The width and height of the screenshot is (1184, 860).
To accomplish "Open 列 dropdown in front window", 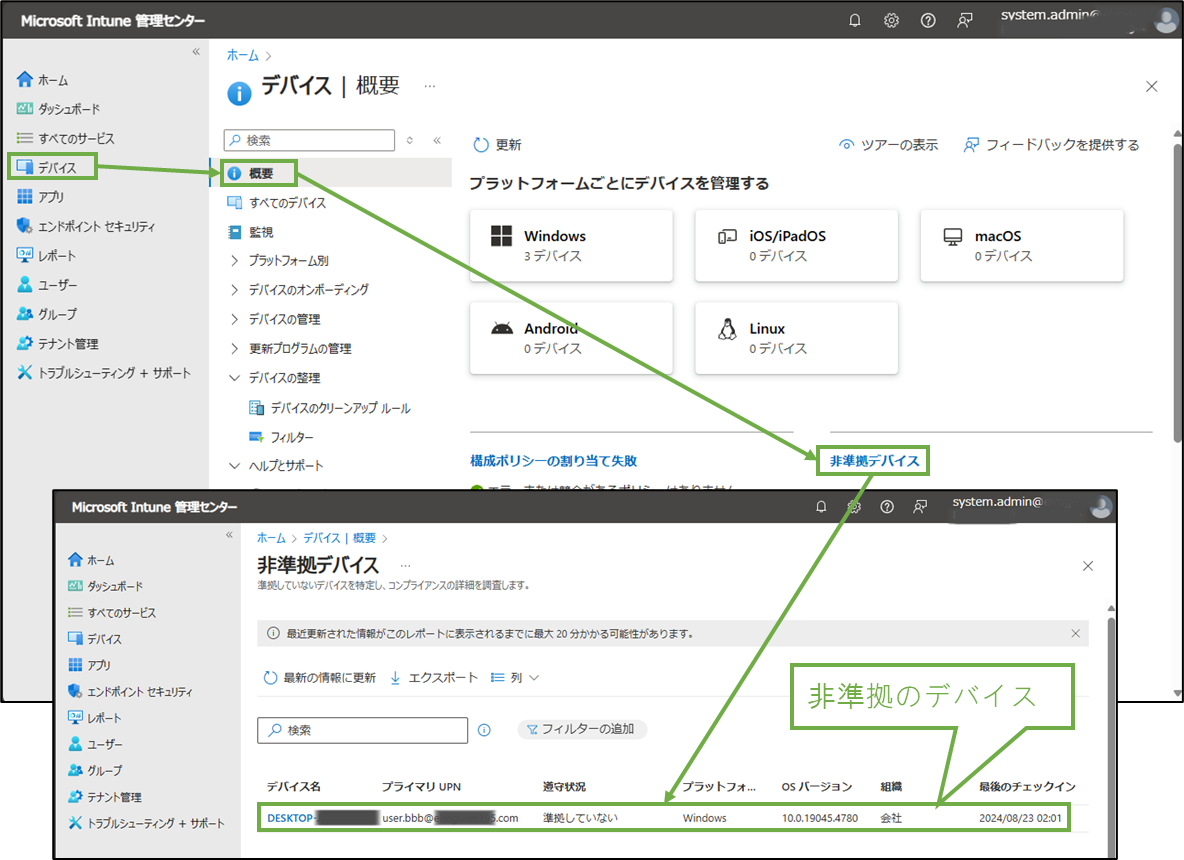I will [515, 677].
